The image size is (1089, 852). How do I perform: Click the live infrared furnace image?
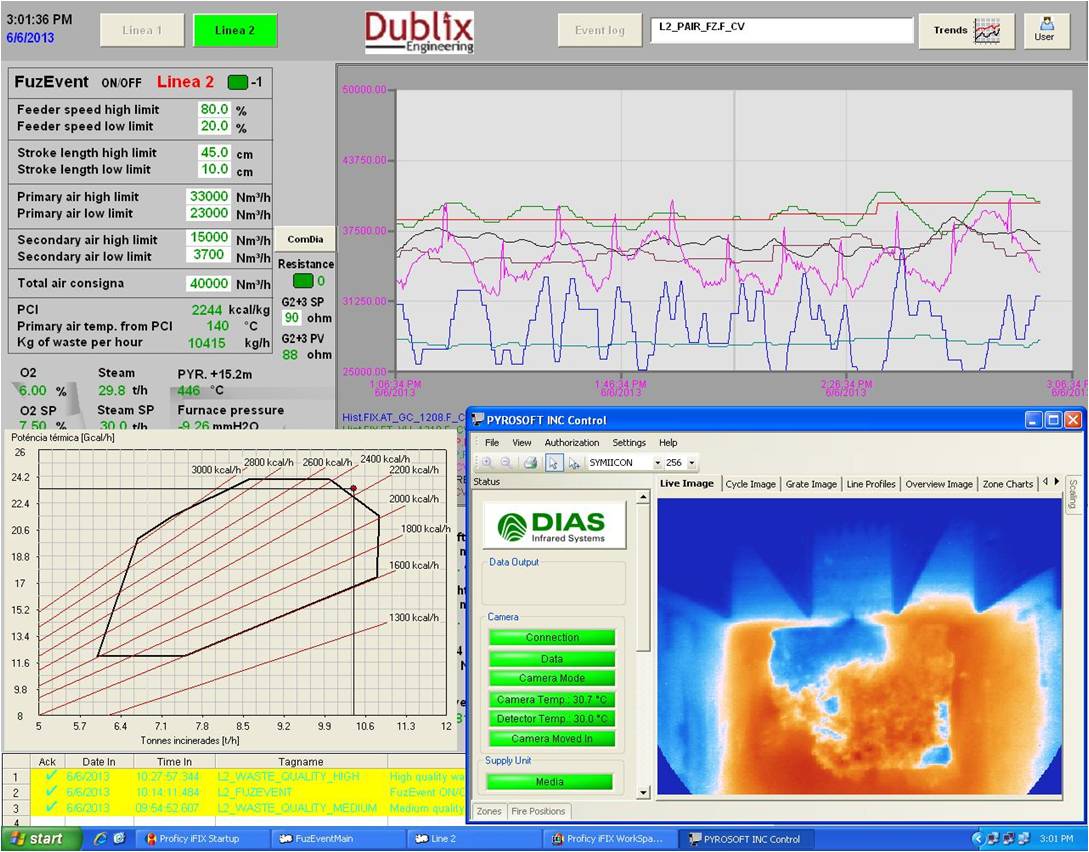point(859,646)
